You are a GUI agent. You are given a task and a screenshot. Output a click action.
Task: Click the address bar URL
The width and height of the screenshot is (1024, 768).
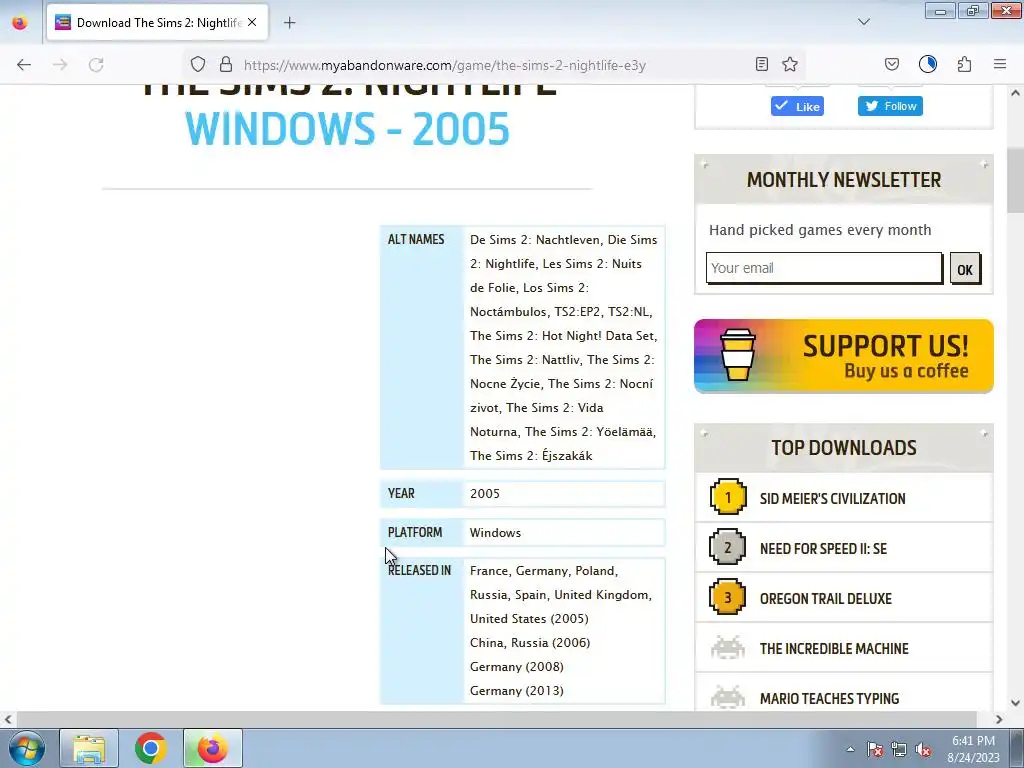tap(445, 65)
